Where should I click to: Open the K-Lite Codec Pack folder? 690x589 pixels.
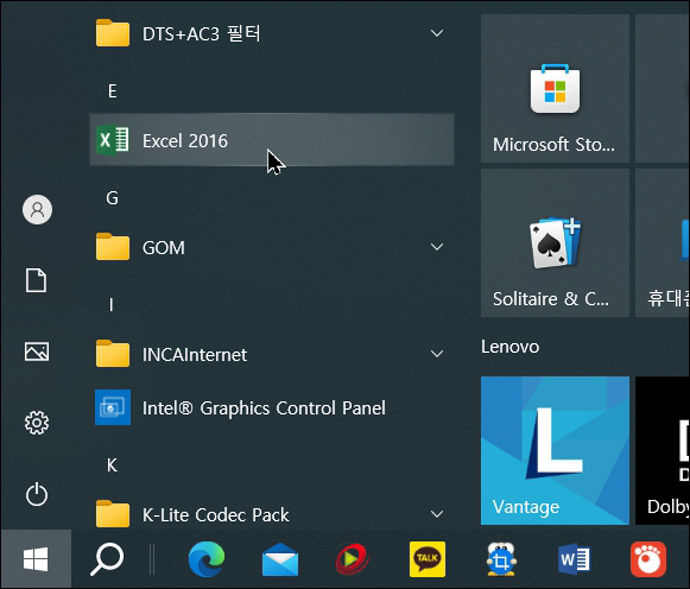point(272,514)
